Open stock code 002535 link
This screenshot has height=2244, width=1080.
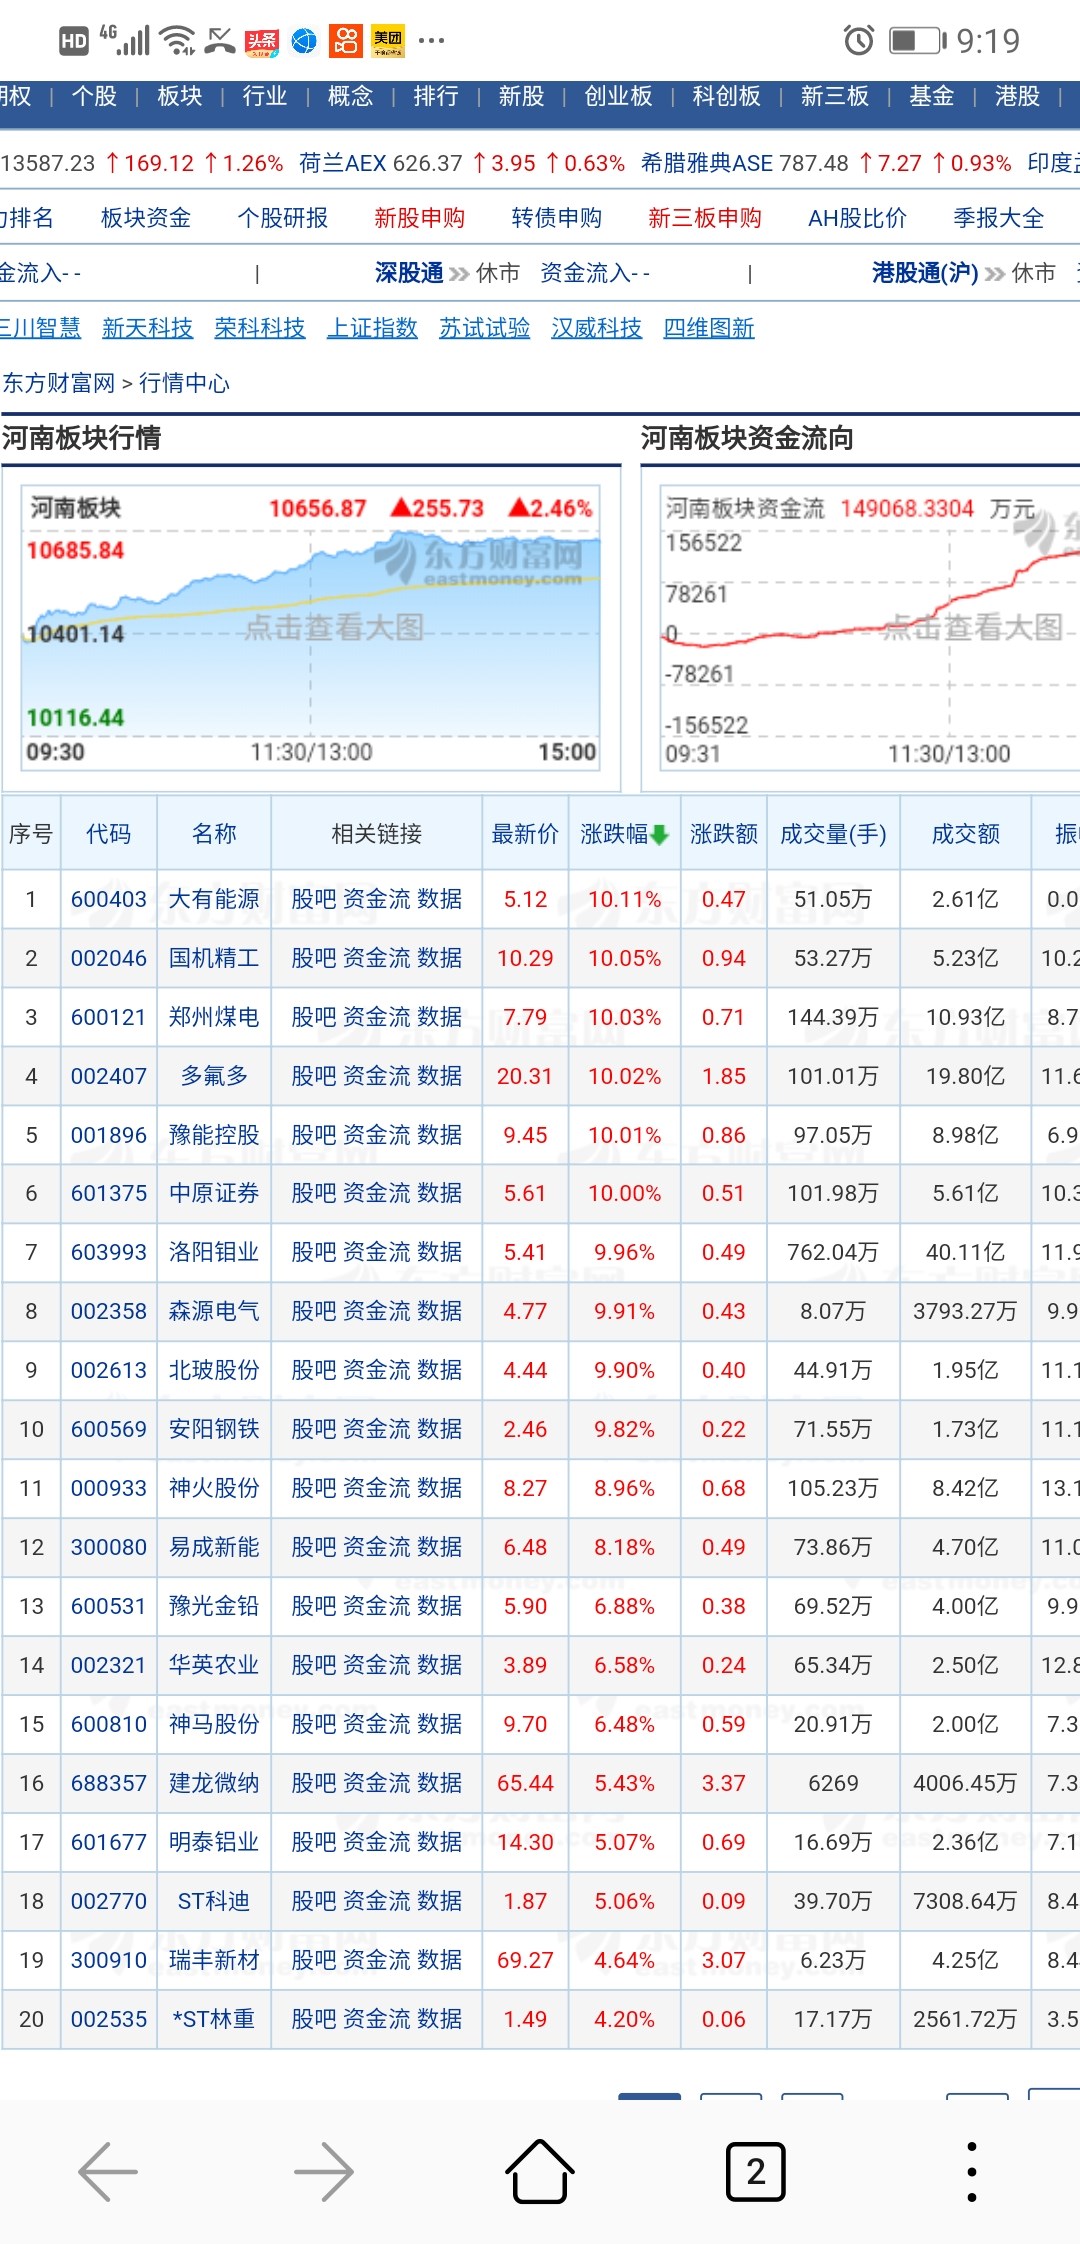click(109, 2019)
